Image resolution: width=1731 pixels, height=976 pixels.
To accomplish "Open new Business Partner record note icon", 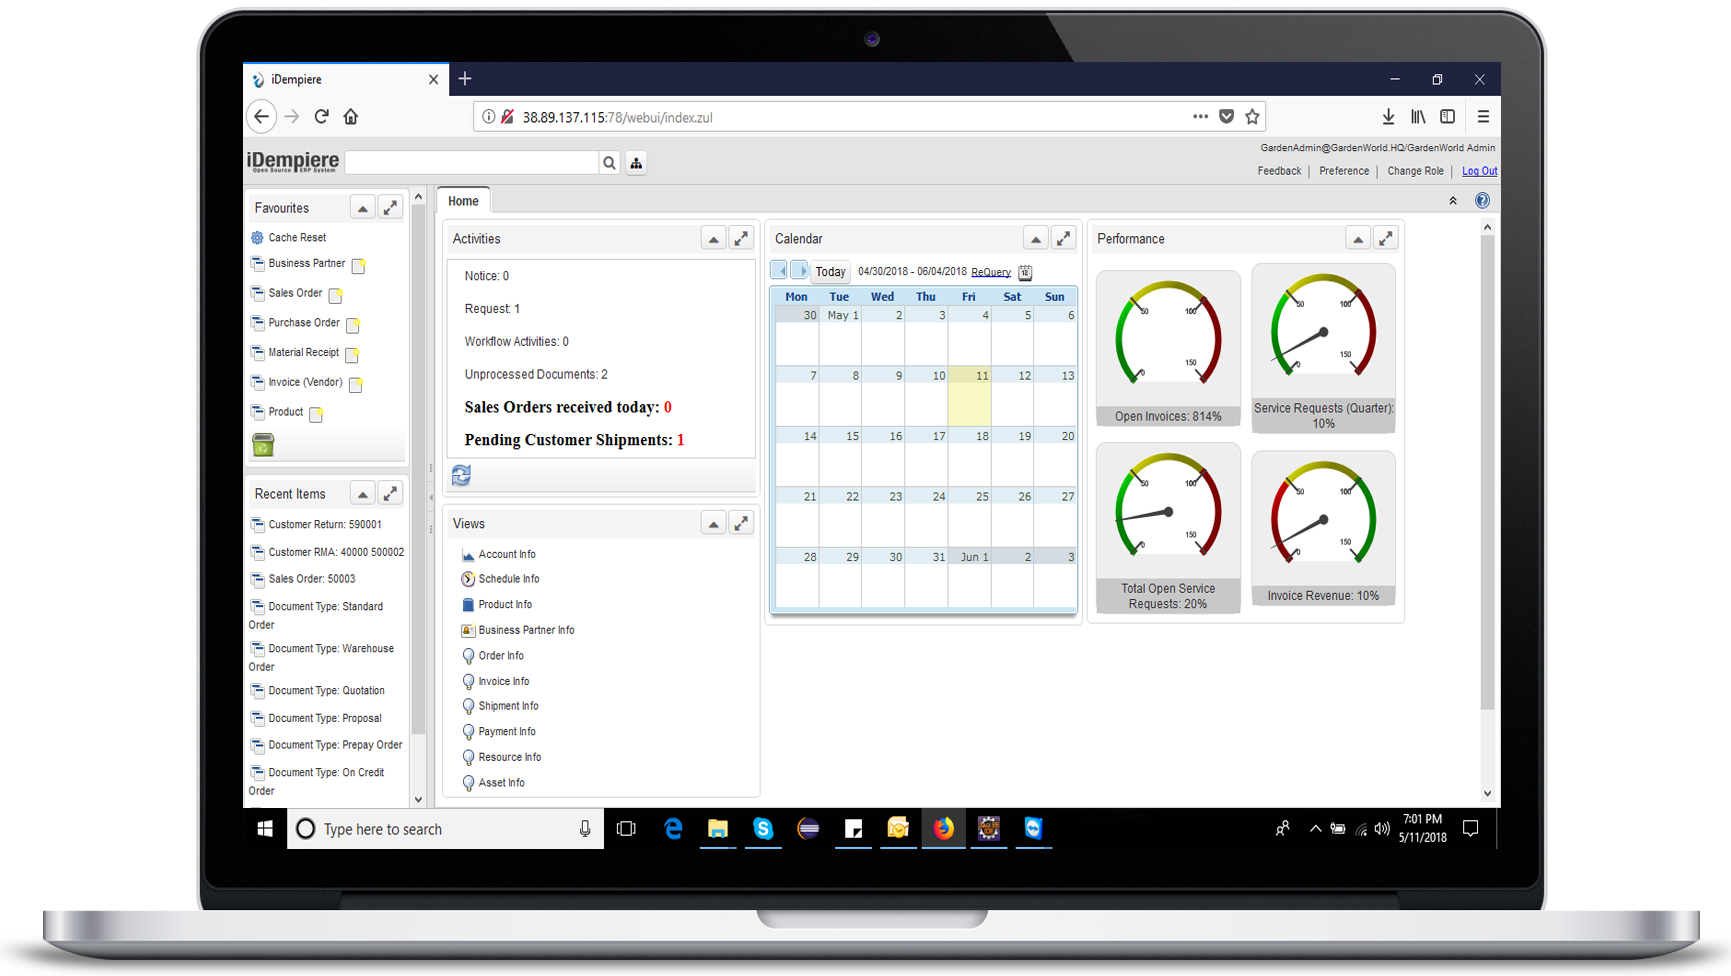I will pyautogui.click(x=358, y=266).
